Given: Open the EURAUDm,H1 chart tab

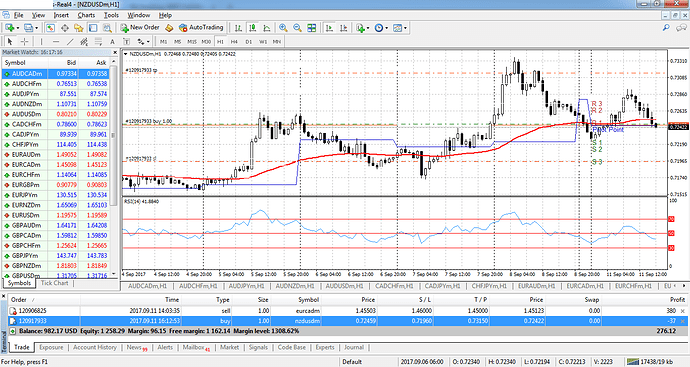Looking at the screenshot, I should tap(536, 286).
